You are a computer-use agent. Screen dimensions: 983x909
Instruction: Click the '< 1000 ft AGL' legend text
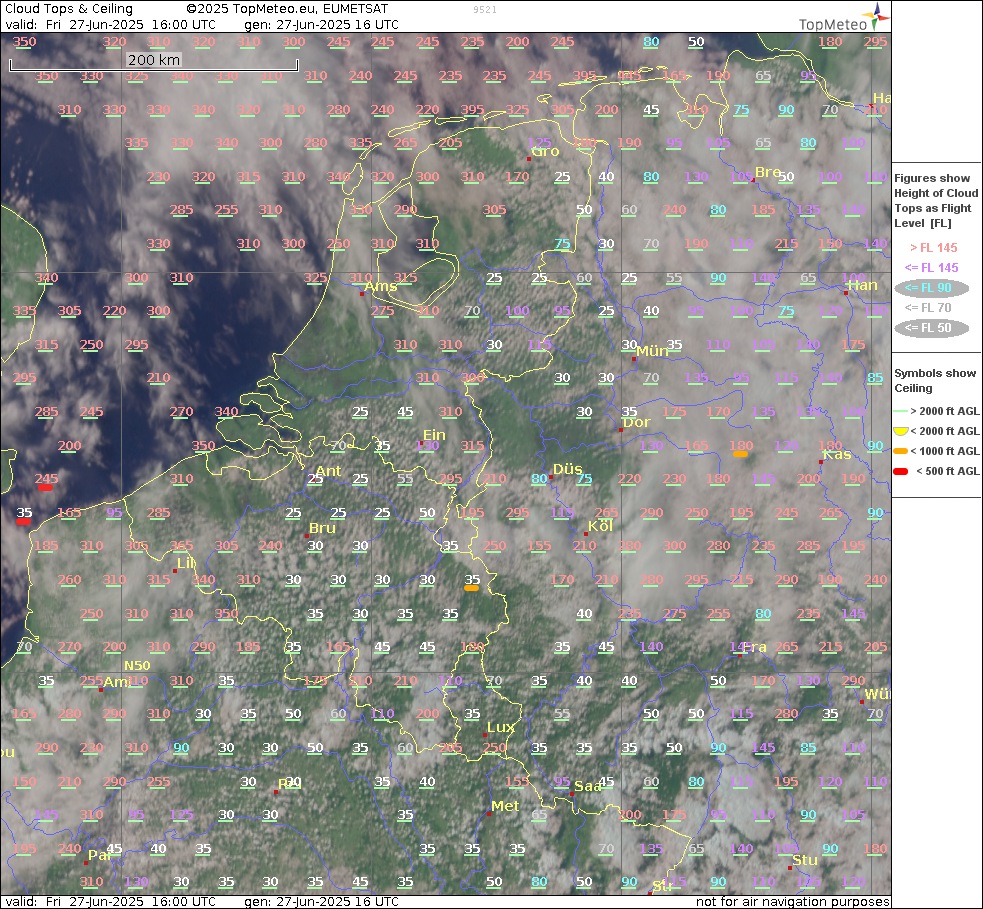[x=945, y=451]
